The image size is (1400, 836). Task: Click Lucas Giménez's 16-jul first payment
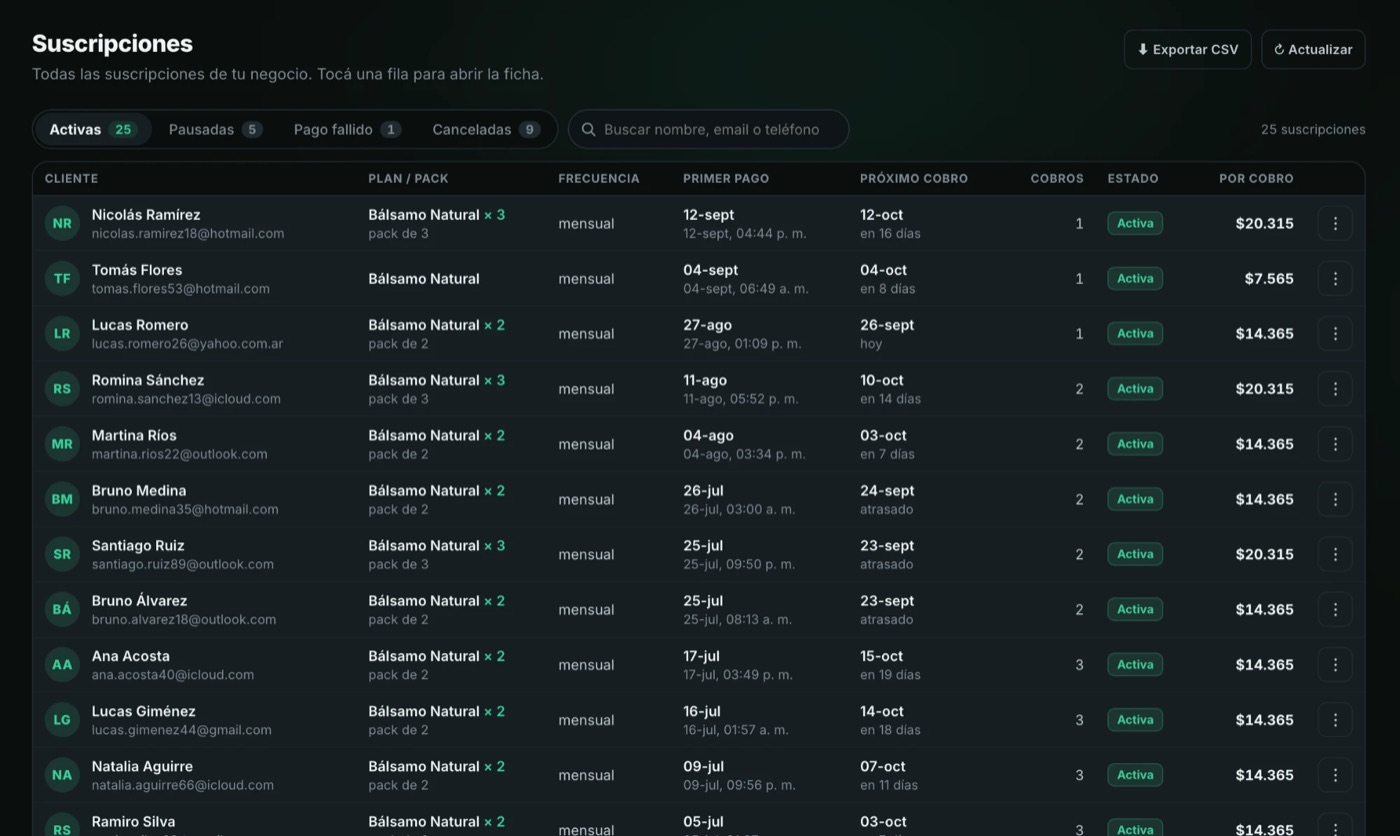click(x=702, y=711)
